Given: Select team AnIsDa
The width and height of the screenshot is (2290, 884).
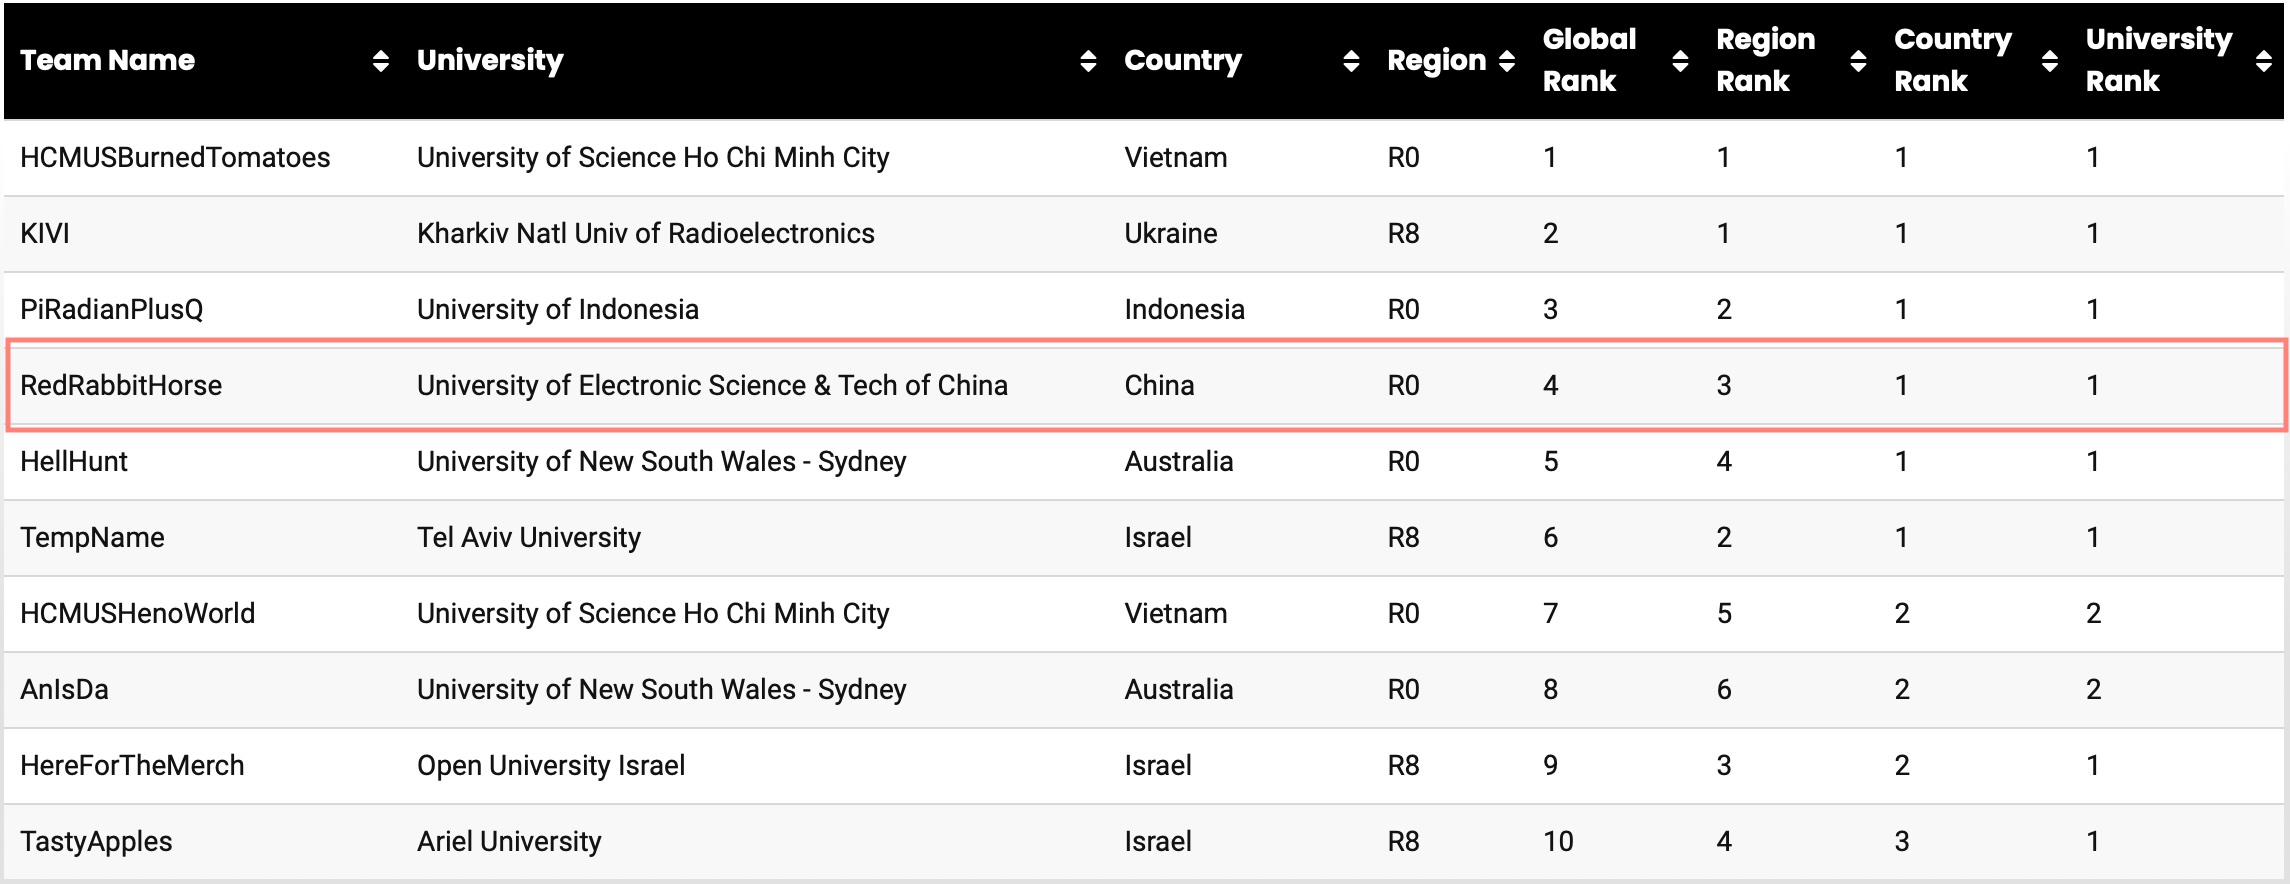Looking at the screenshot, I should (64, 690).
